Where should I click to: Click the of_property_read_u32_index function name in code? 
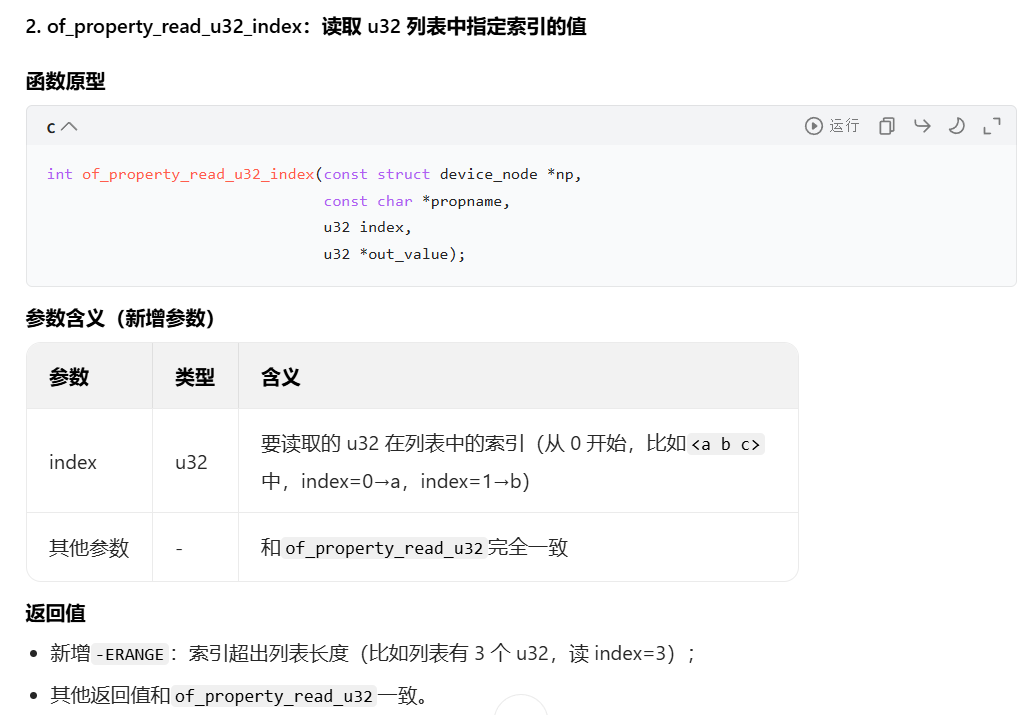[197, 173]
